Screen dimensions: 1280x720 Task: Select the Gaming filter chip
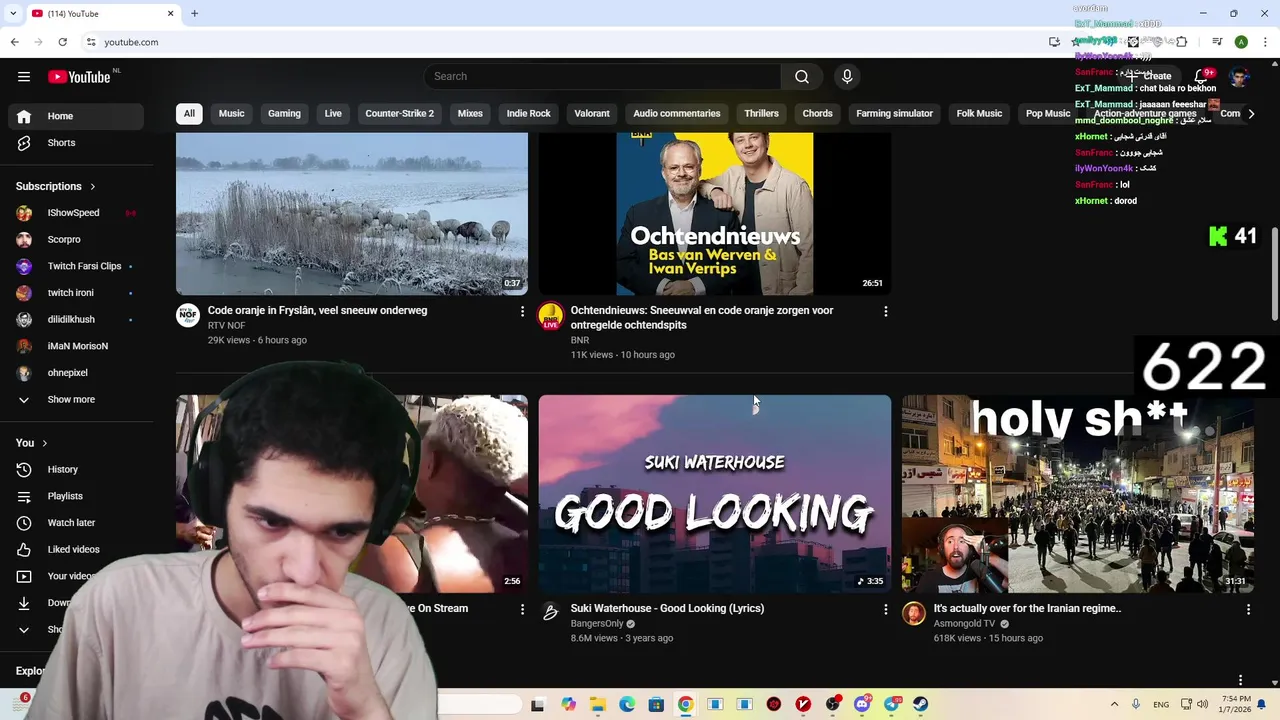pos(284,114)
